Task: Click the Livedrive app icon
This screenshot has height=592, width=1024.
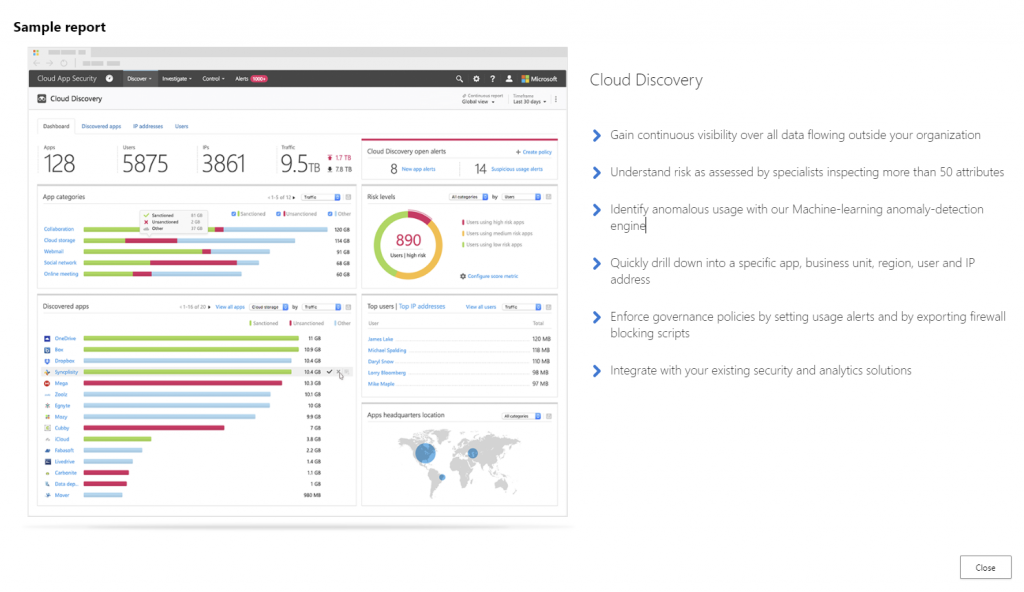Action: pyautogui.click(x=47, y=461)
